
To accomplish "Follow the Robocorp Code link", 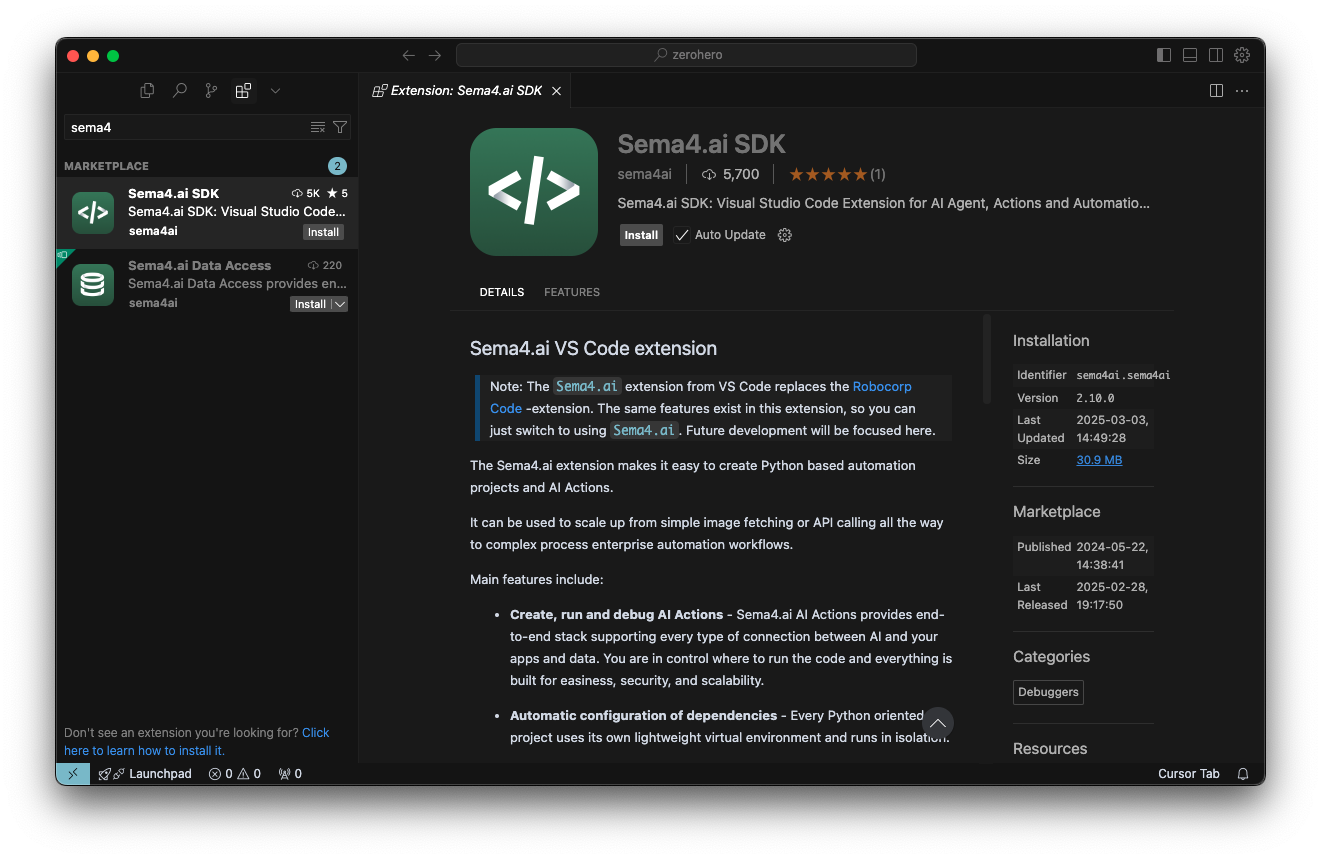I will [x=701, y=397].
